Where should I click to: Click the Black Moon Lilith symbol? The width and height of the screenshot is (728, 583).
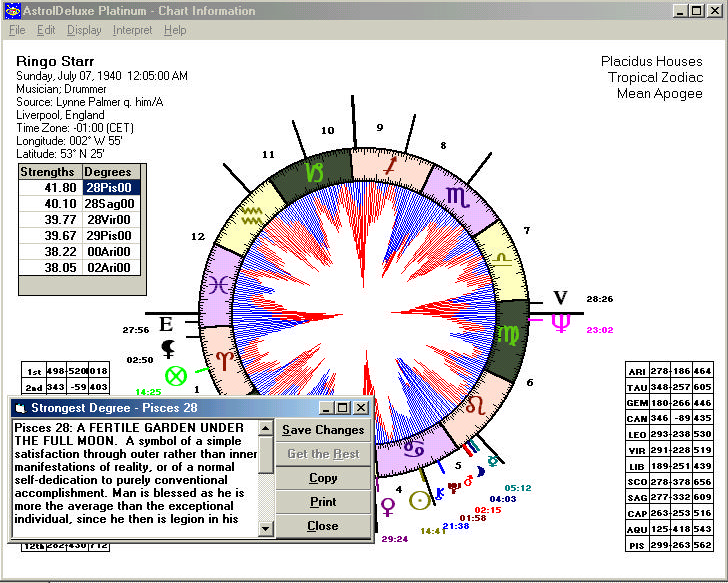[168, 349]
